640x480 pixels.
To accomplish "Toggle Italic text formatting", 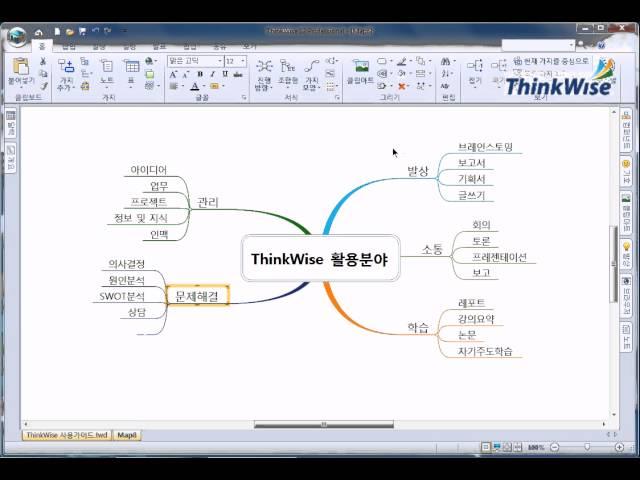I will coord(212,74).
